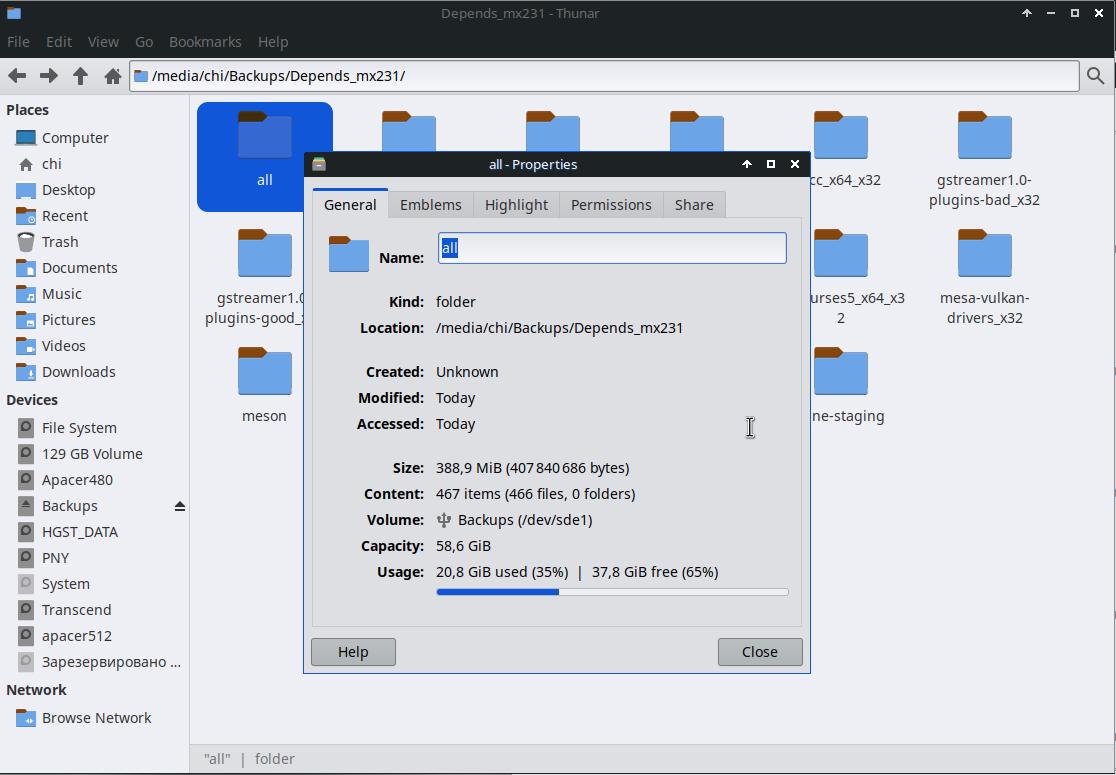Open Browse Network in sidebar
Image resolution: width=1116 pixels, height=775 pixels.
pyautogui.click(x=95, y=718)
